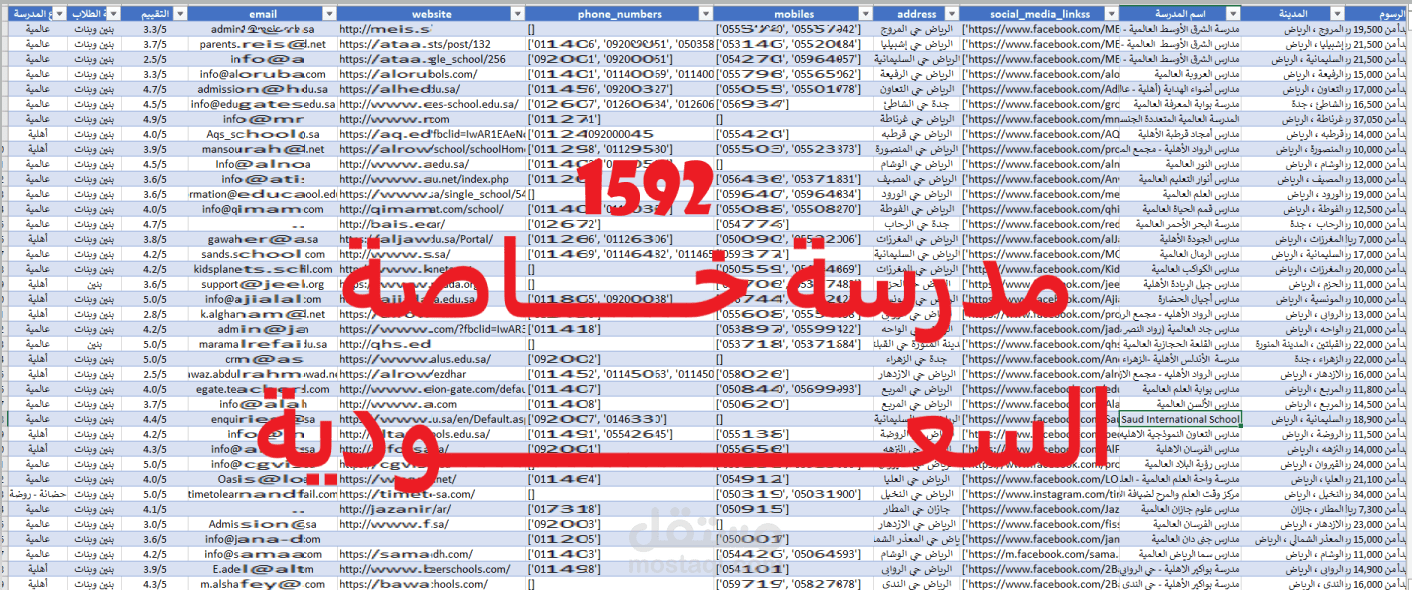The image size is (1412, 590).
Task: Select the 2.8/5 rating cell
Action: coord(155,314)
